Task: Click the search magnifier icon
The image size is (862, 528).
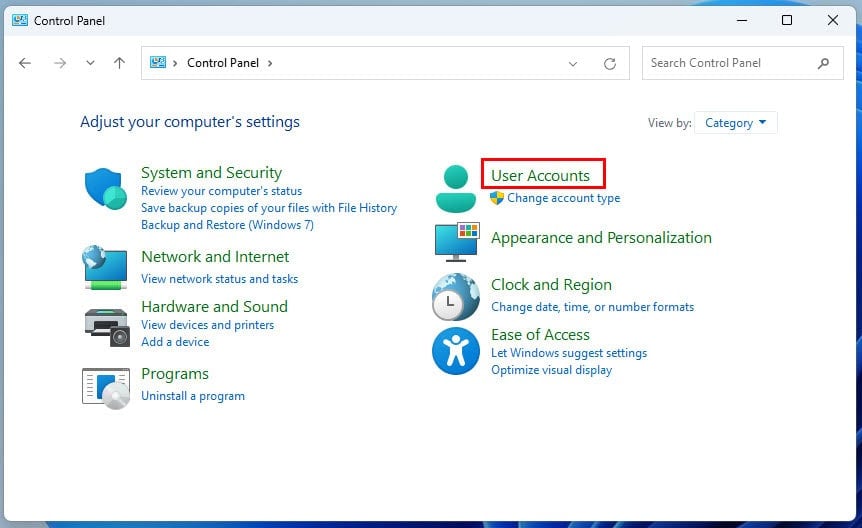Action: coord(823,63)
